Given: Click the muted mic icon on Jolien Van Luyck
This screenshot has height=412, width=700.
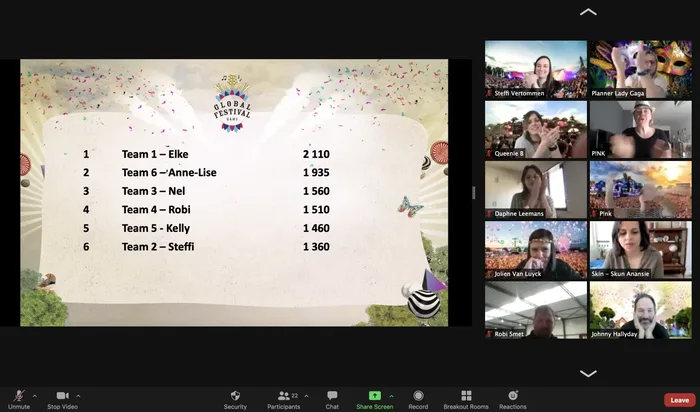Looking at the screenshot, I should 490,274.
